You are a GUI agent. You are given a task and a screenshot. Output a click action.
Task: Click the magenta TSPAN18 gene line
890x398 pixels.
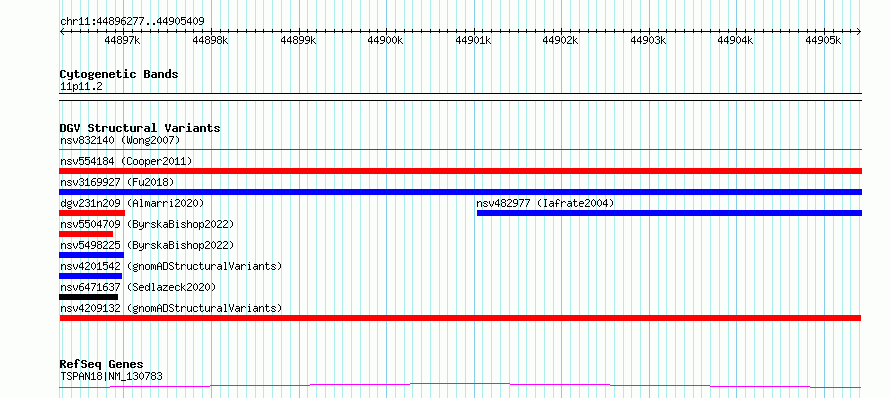point(460,386)
